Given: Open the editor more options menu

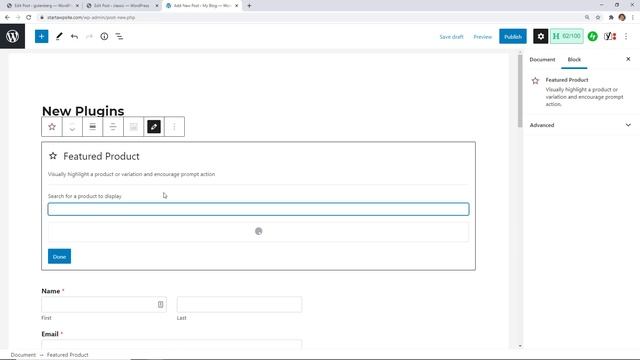Looking at the screenshot, I should point(626,36).
